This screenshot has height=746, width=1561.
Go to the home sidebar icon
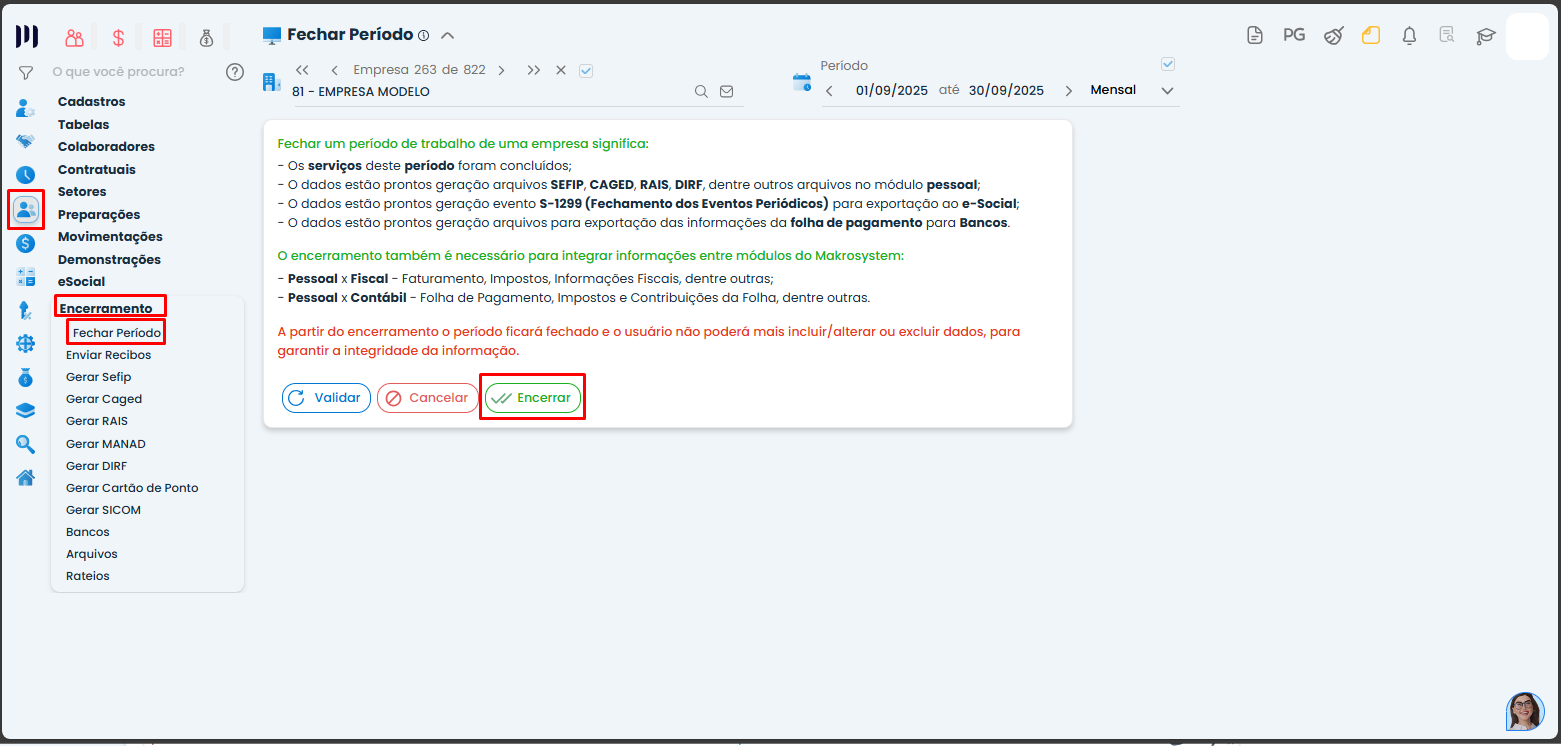[x=26, y=478]
